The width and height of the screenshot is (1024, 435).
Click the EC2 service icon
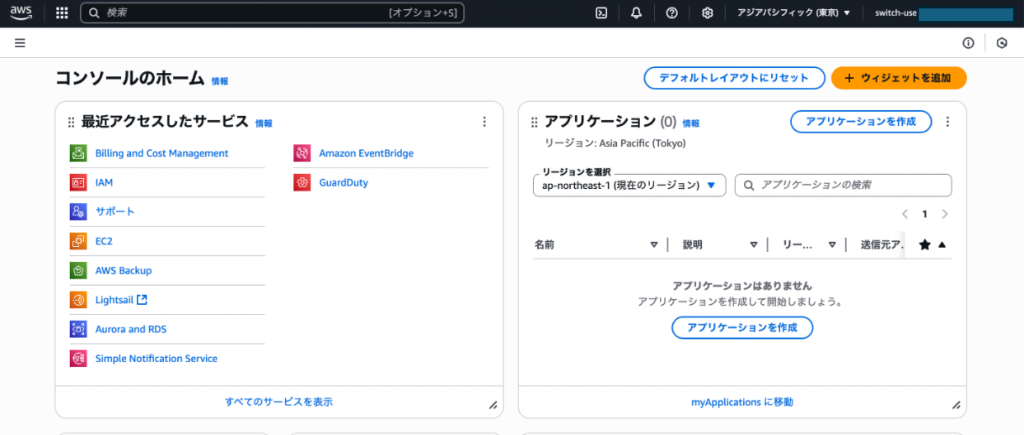pos(78,241)
